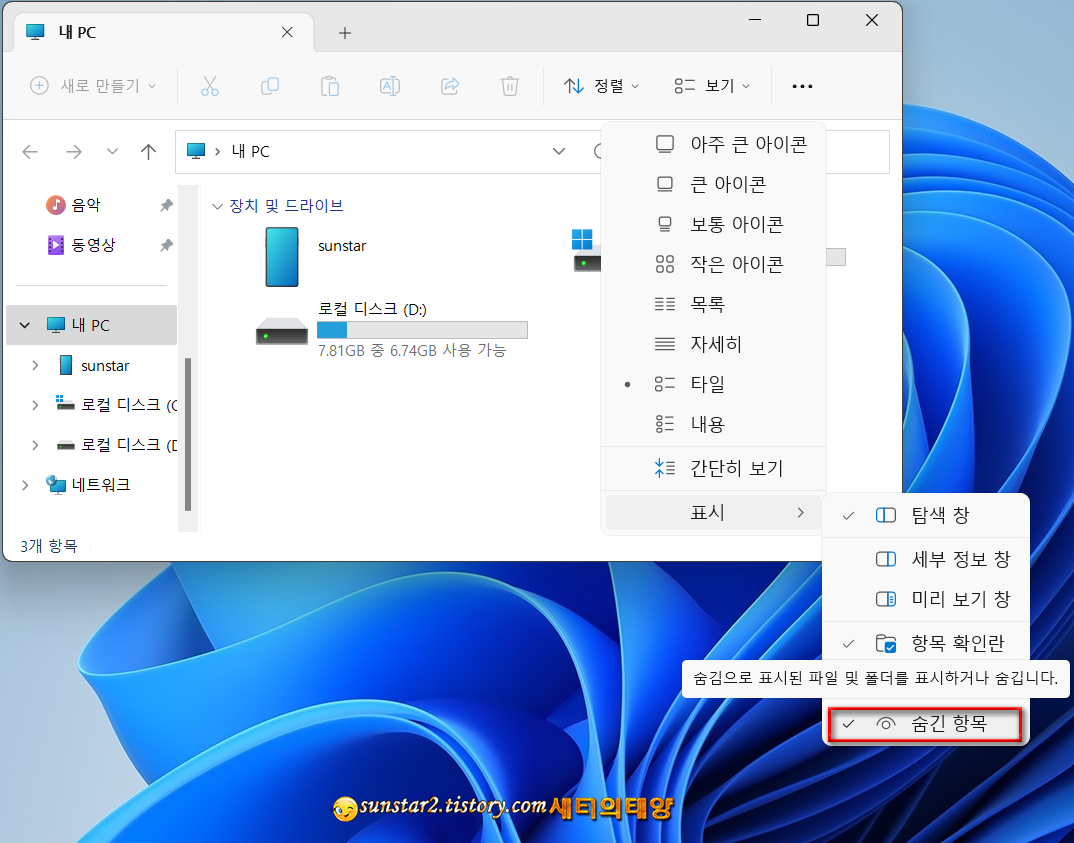
Task: Open the Videos quick access folder
Action: coord(81,244)
